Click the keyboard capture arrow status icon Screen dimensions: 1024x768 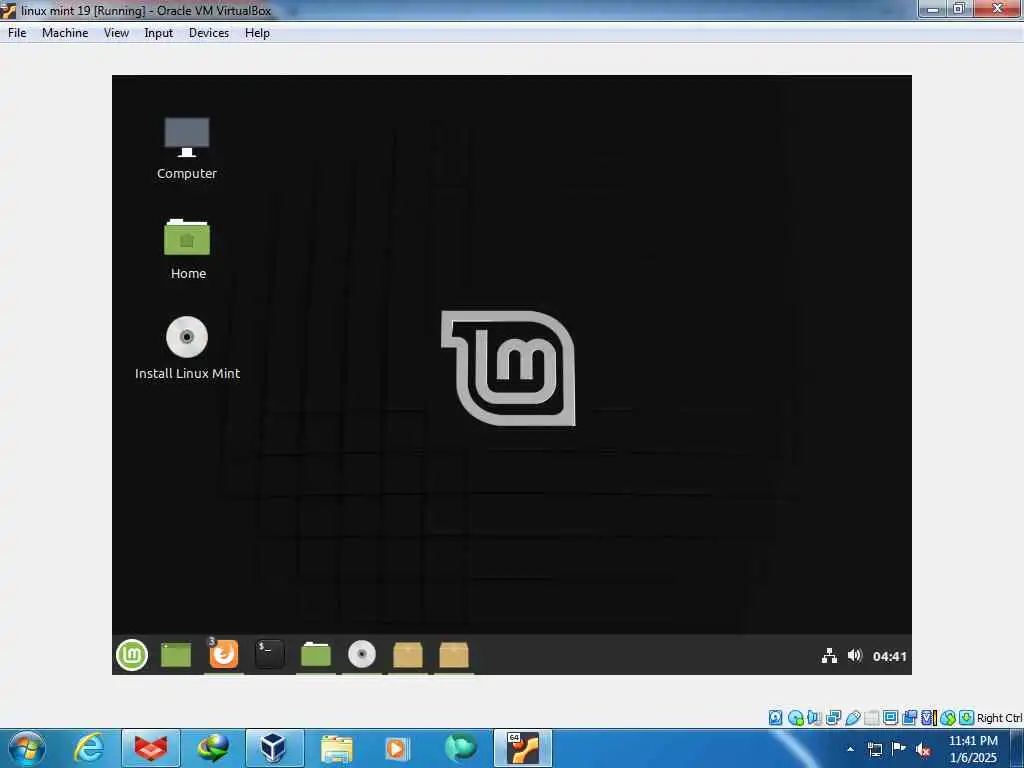point(967,718)
